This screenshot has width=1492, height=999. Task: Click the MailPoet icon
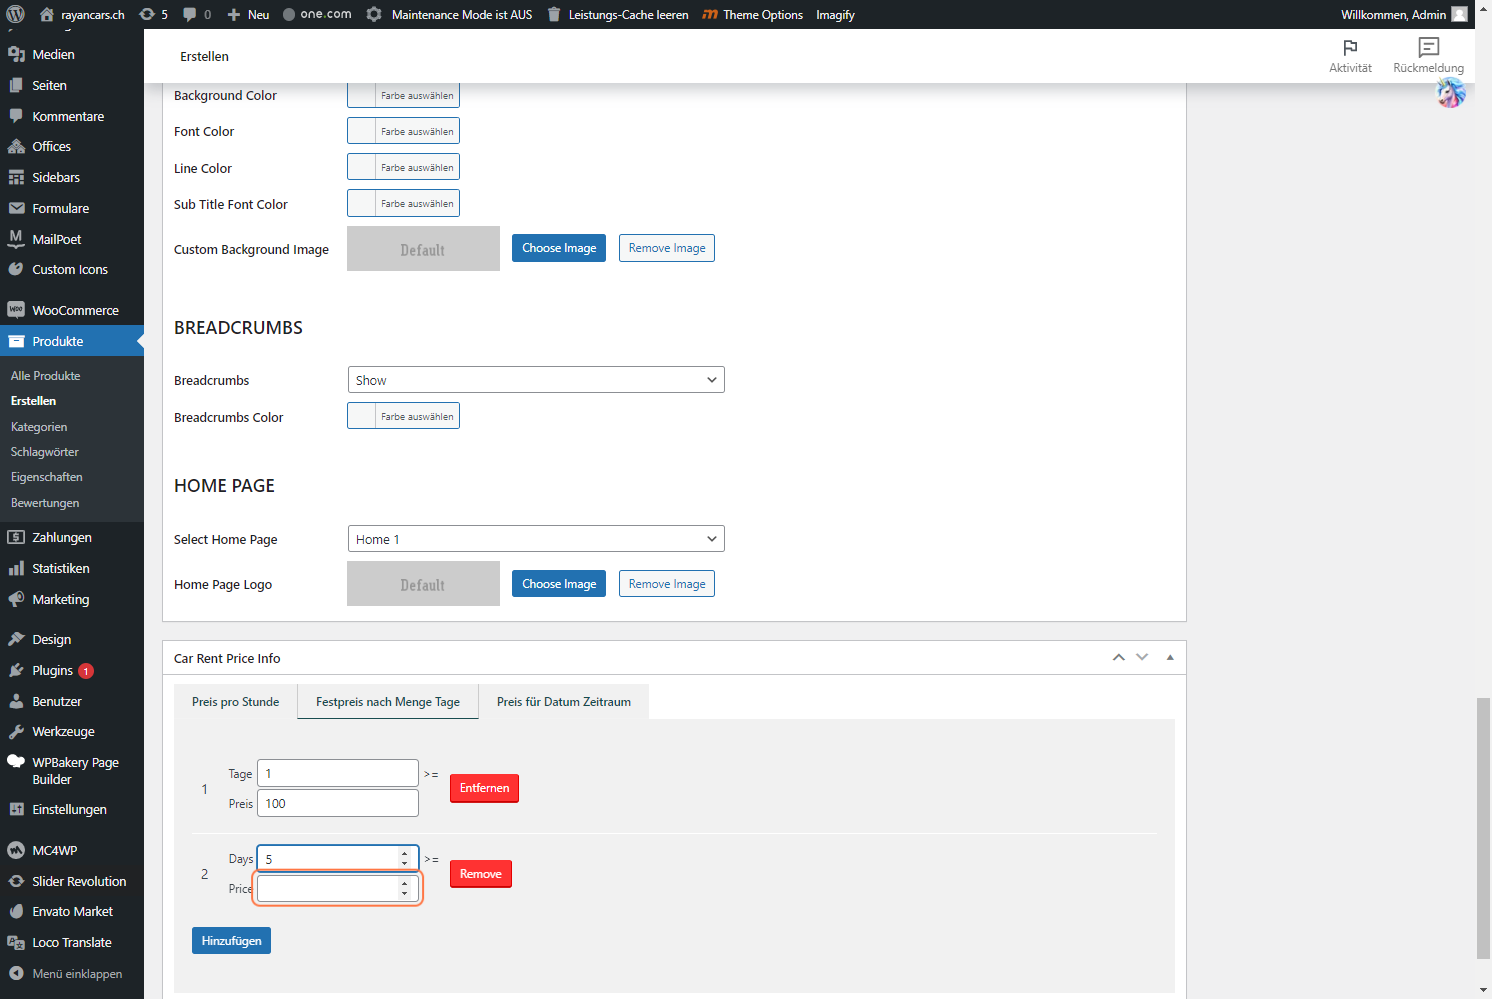click(x=16, y=239)
